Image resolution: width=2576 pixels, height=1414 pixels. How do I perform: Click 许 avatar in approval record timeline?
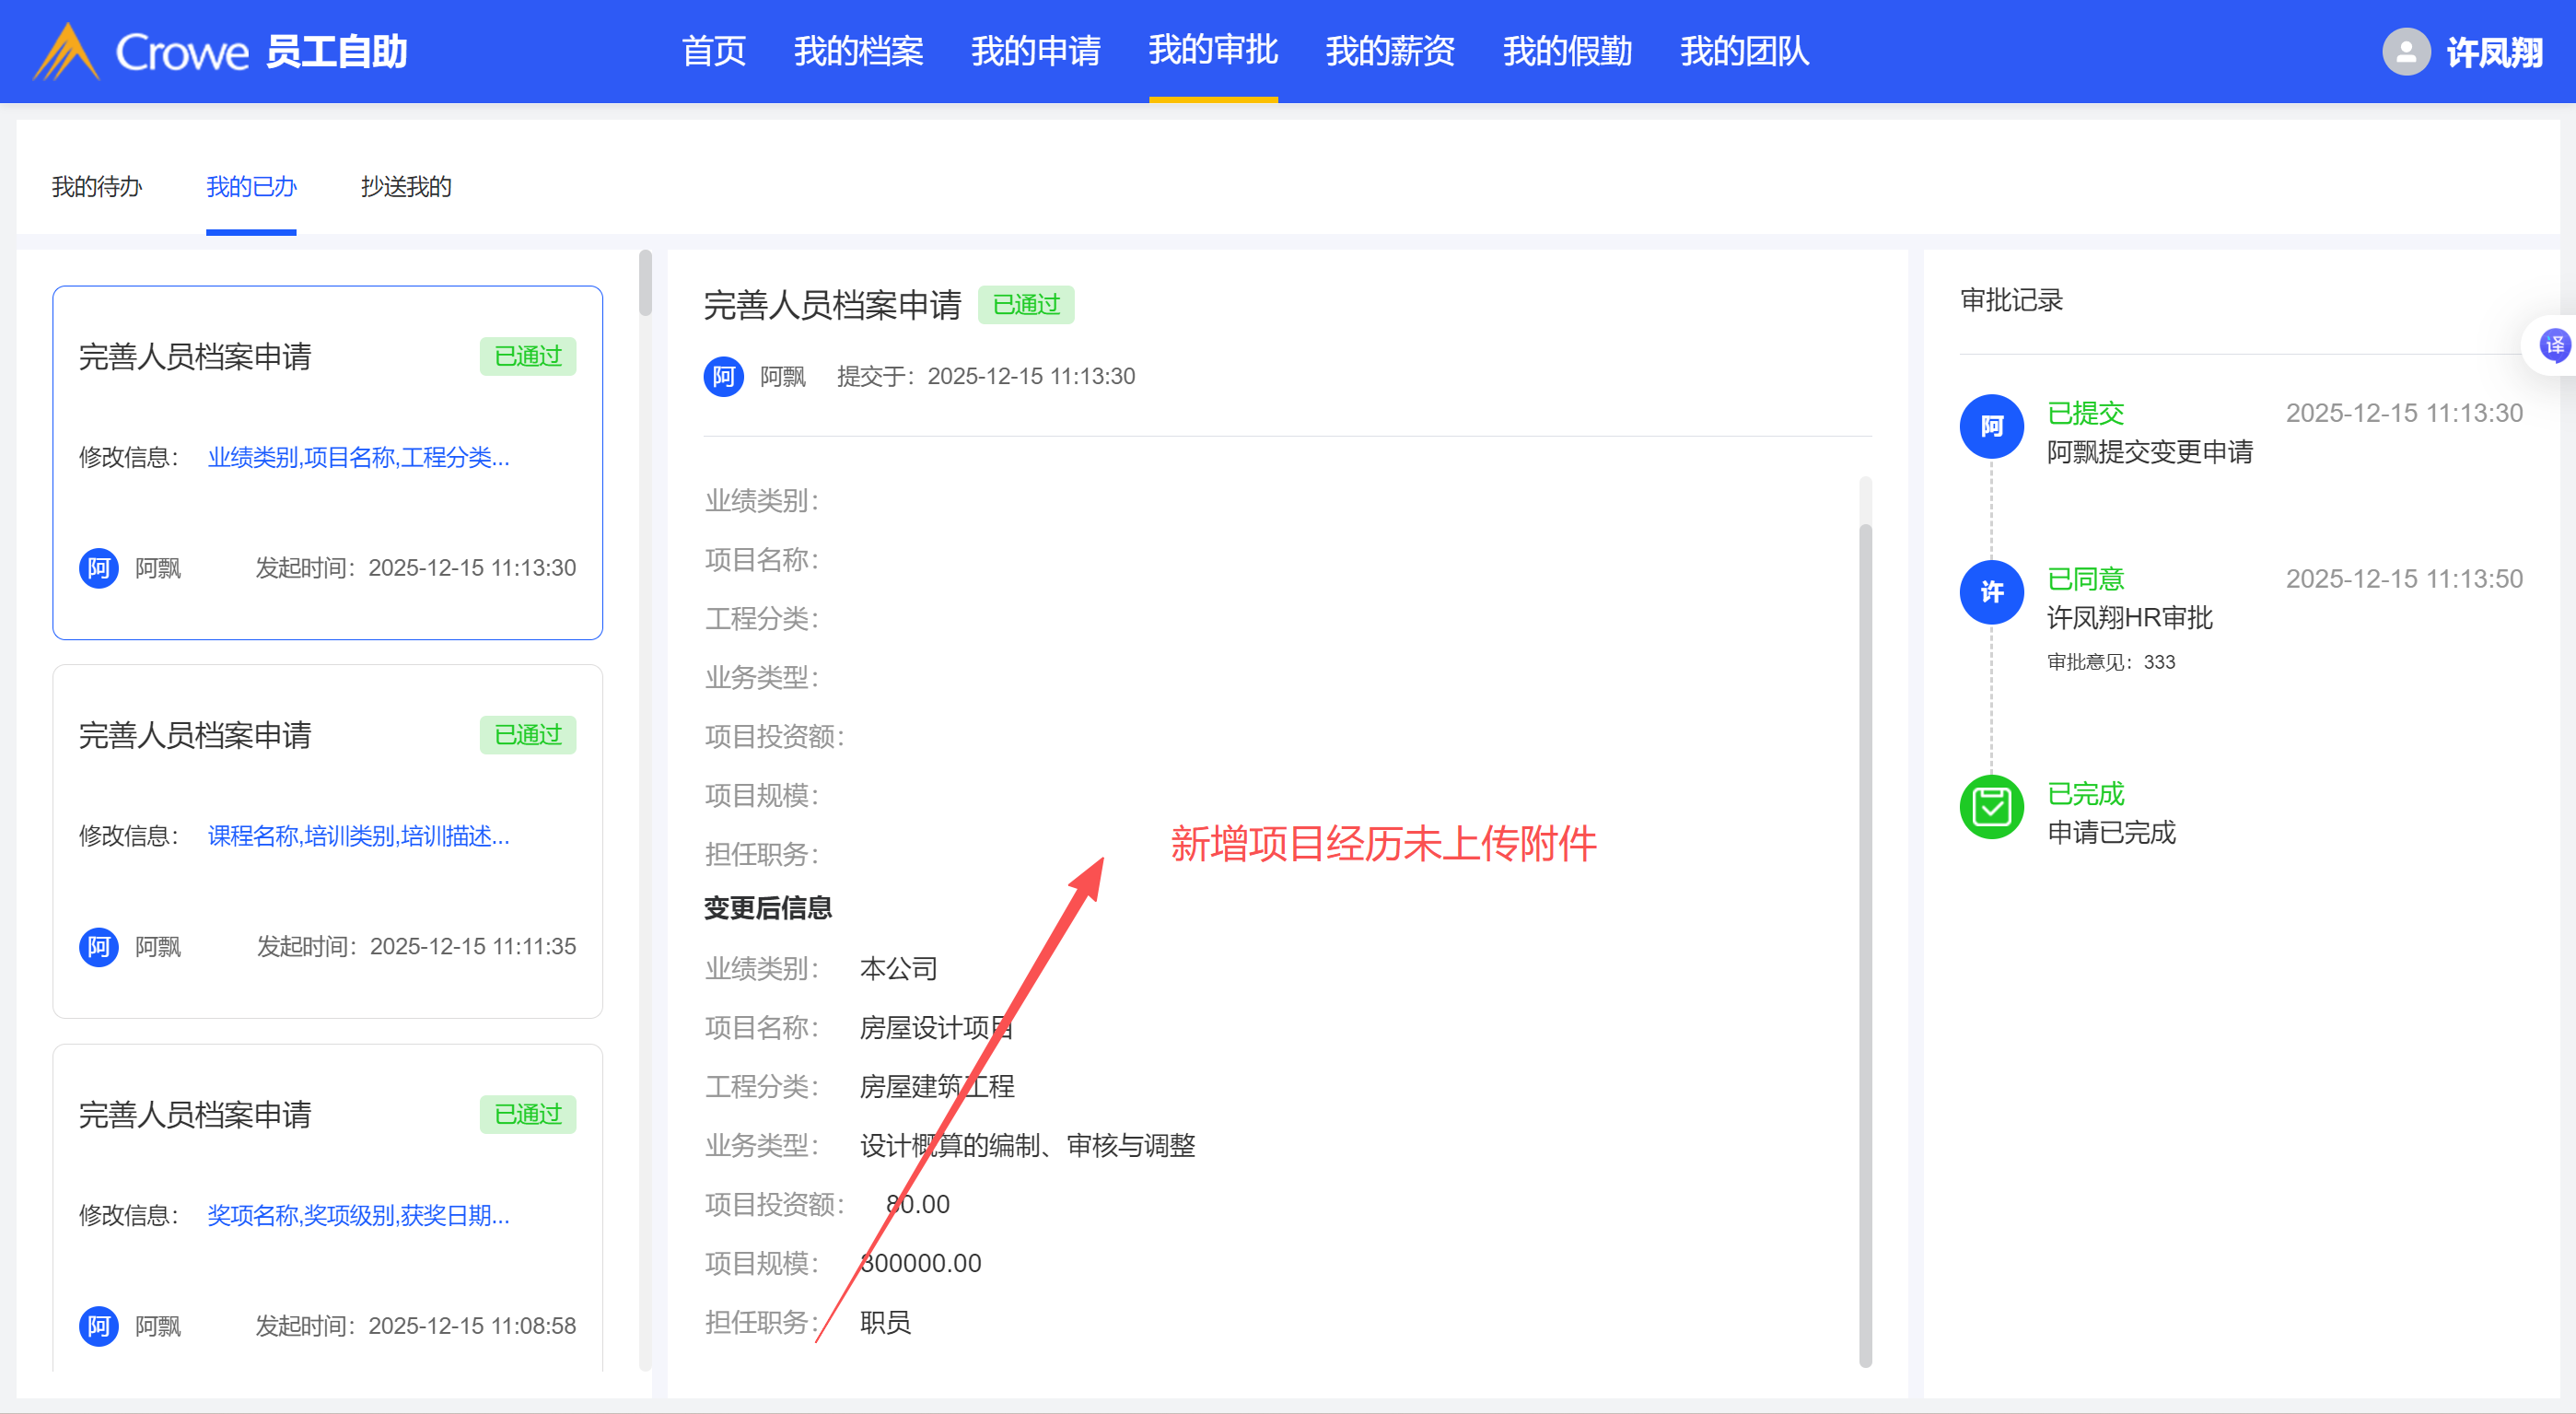[1990, 592]
